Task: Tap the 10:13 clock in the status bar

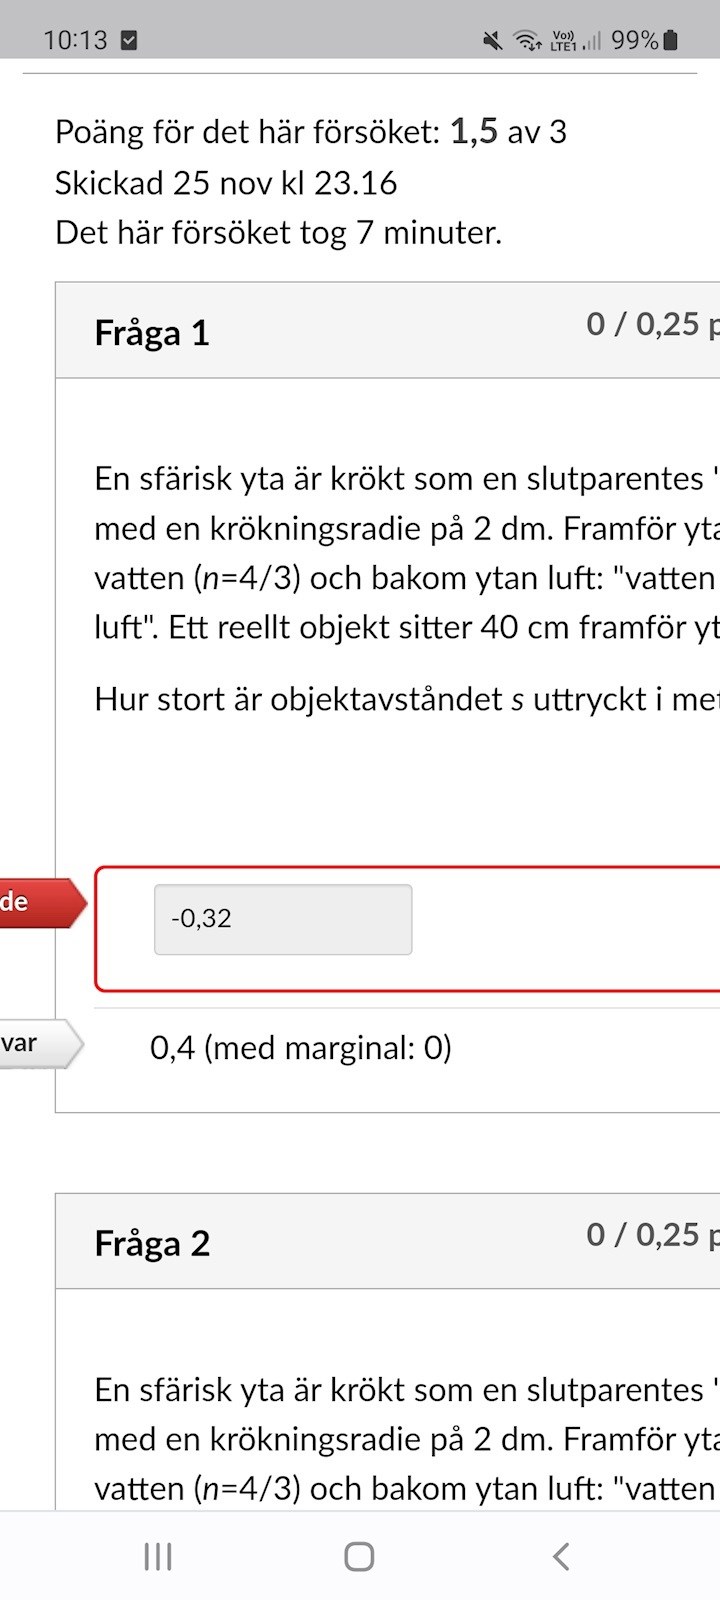Action: click(x=75, y=40)
